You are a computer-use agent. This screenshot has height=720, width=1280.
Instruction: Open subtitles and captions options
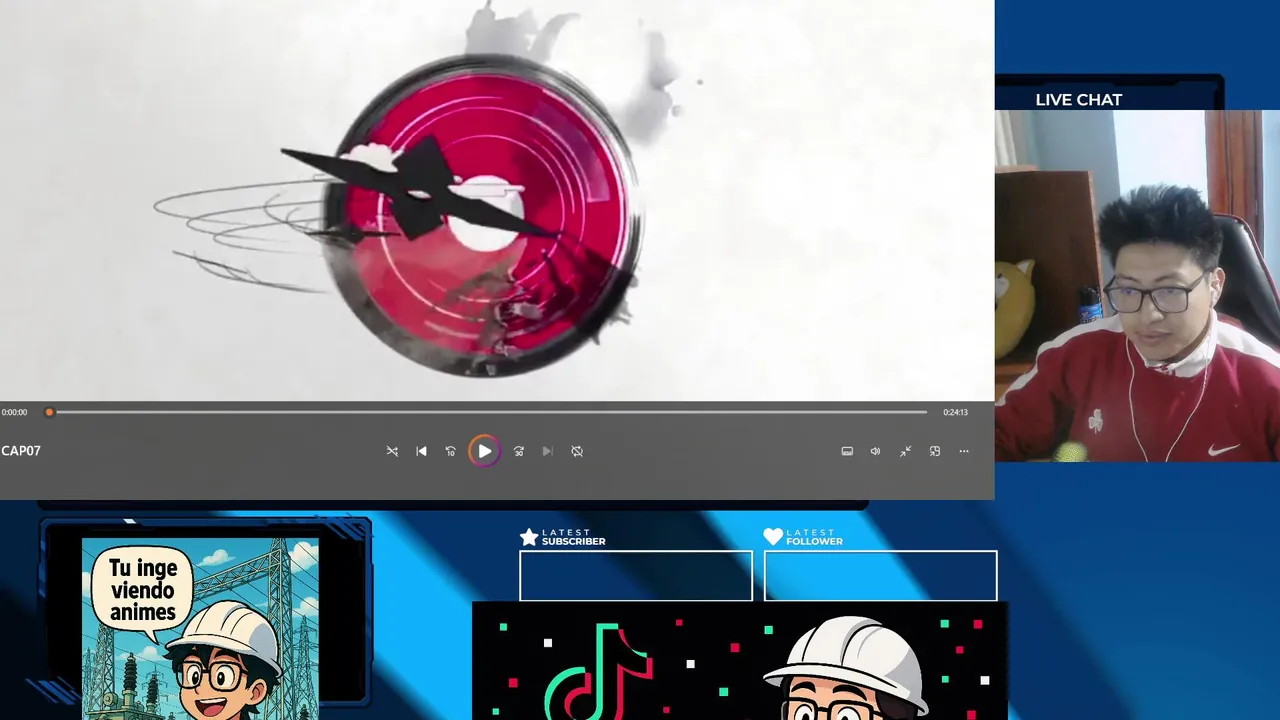point(847,451)
